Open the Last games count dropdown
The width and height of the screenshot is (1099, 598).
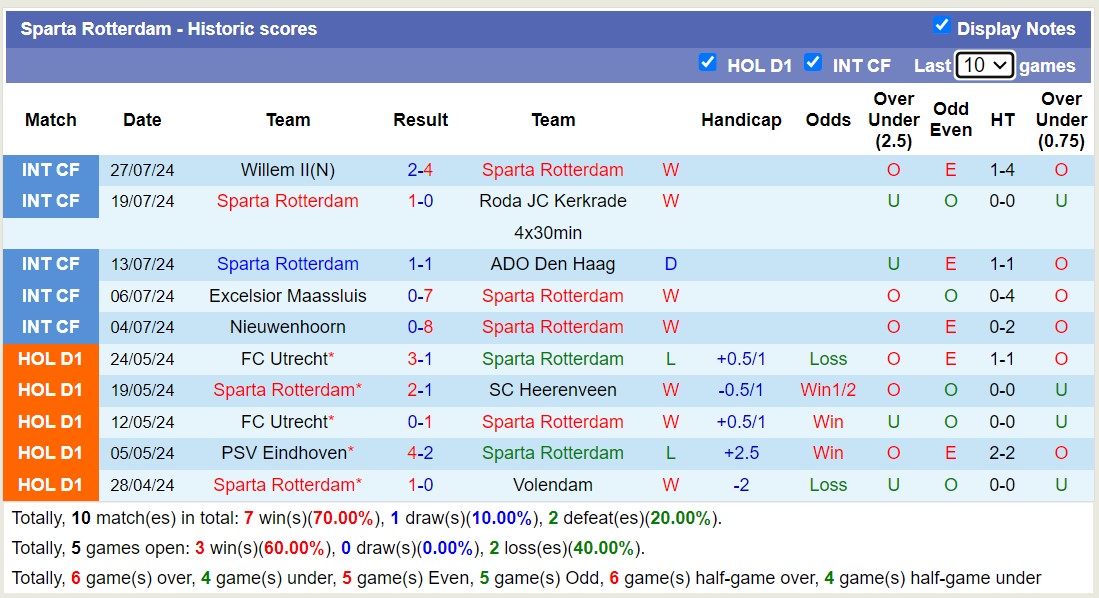[x=984, y=66]
